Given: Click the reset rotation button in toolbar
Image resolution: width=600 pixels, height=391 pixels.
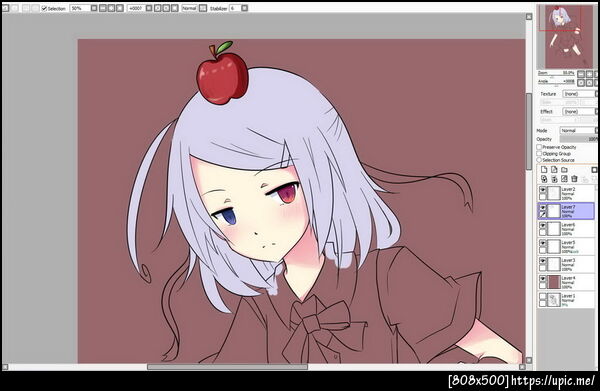Looking at the screenshot, I should [x=175, y=8].
